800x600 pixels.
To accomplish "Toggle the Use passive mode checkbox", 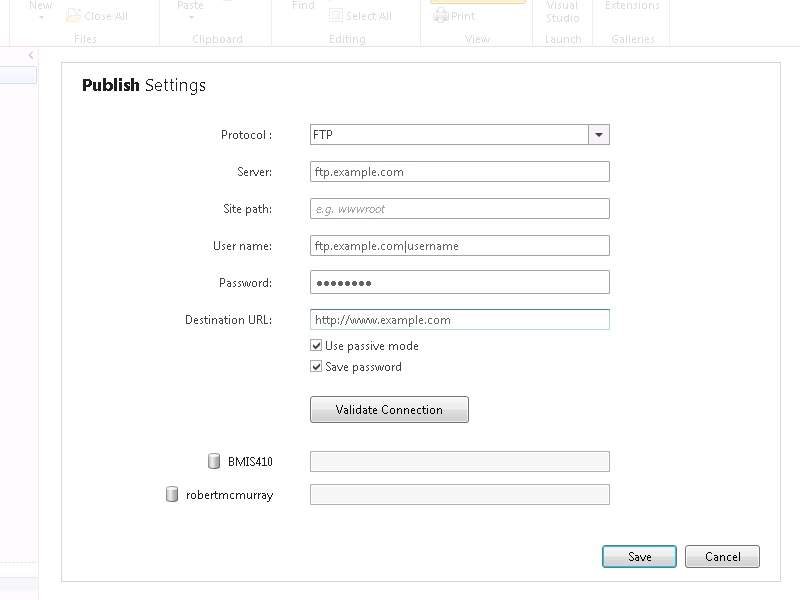I will point(317,346).
